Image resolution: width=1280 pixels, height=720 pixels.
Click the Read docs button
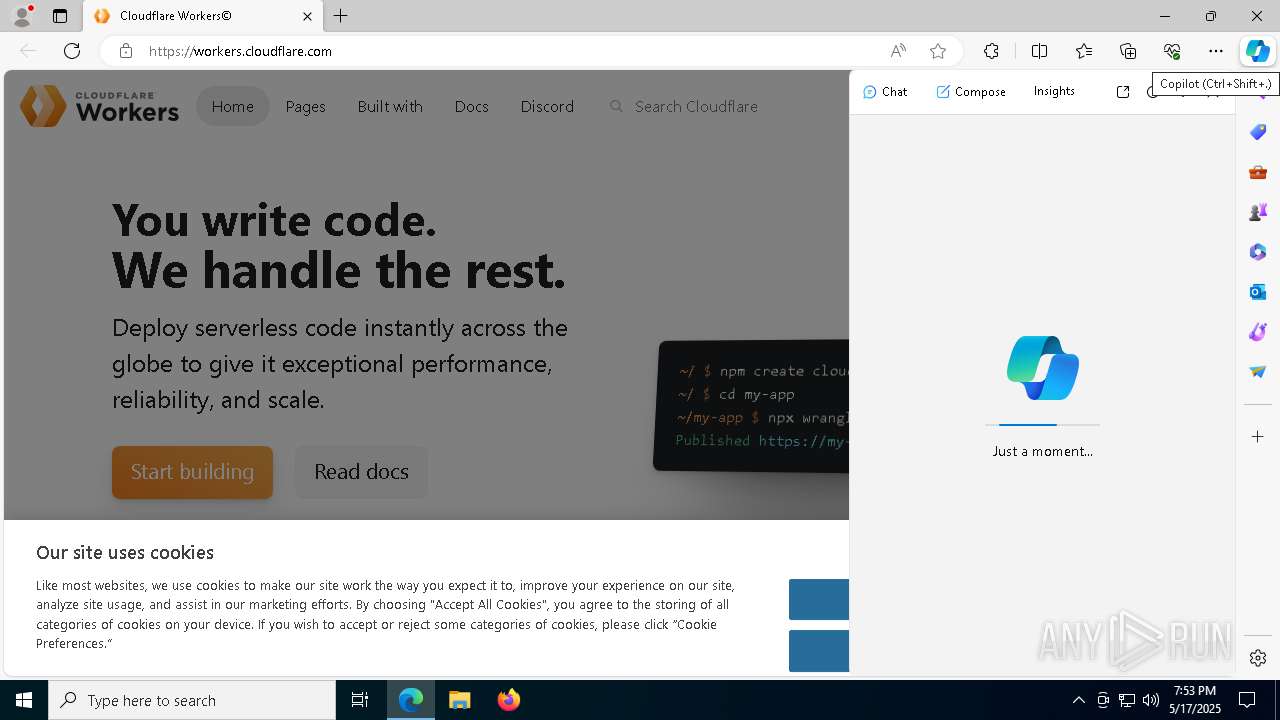(361, 472)
